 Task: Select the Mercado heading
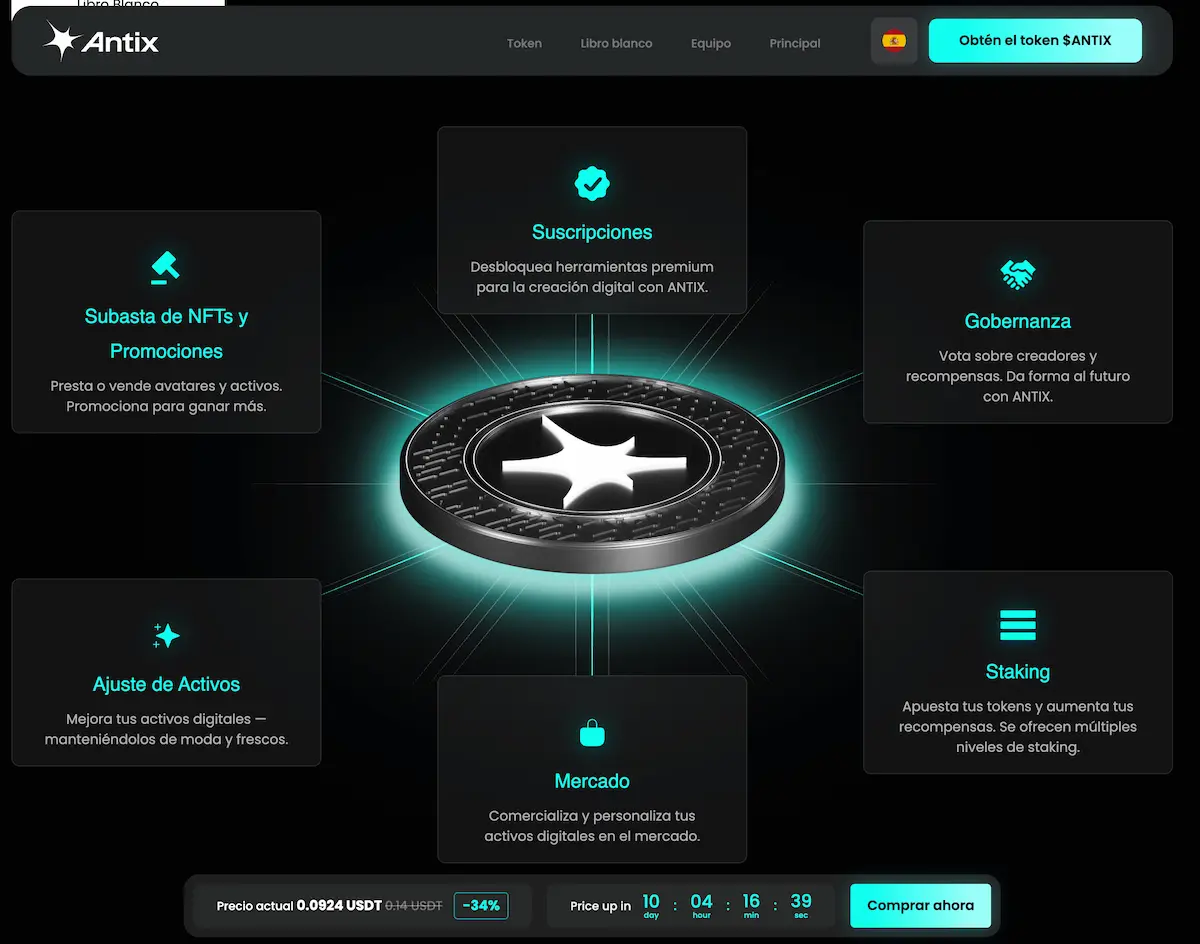click(x=592, y=781)
